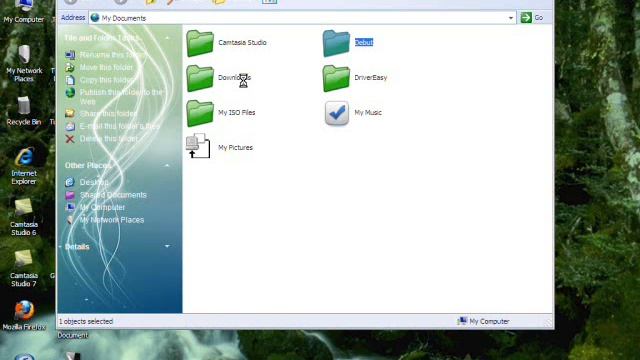This screenshot has height=360, width=640.
Task: Click the My Documents icon in address bar
Action: click(x=95, y=18)
